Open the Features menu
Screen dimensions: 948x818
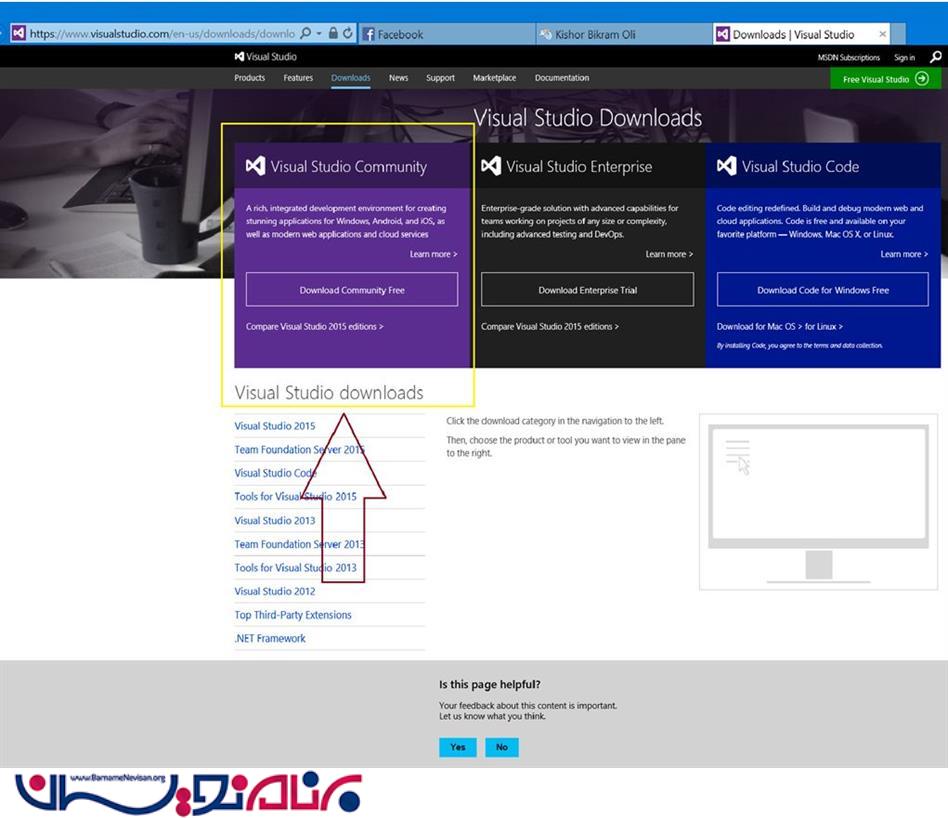coord(298,78)
